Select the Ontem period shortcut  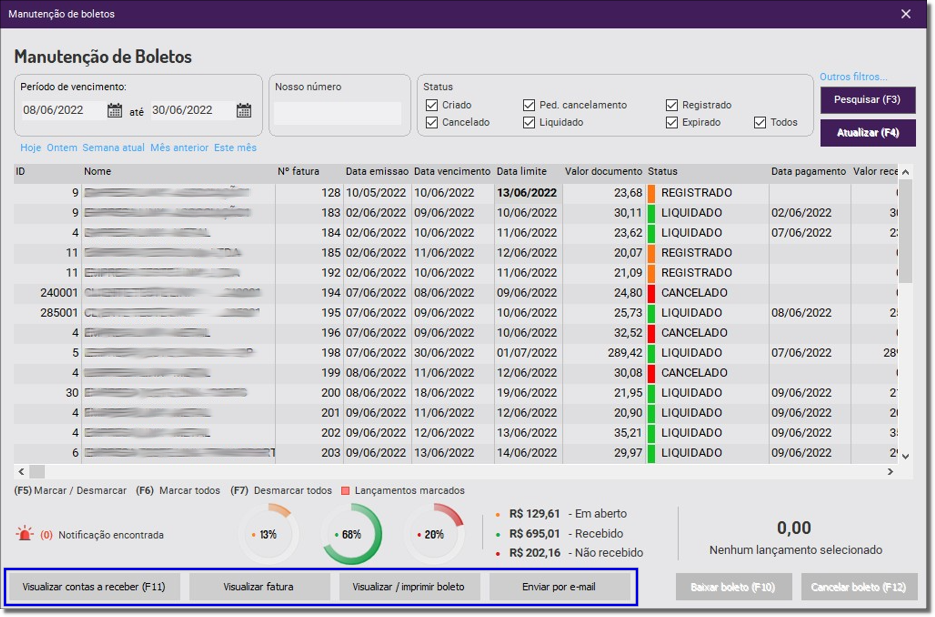tap(62, 147)
